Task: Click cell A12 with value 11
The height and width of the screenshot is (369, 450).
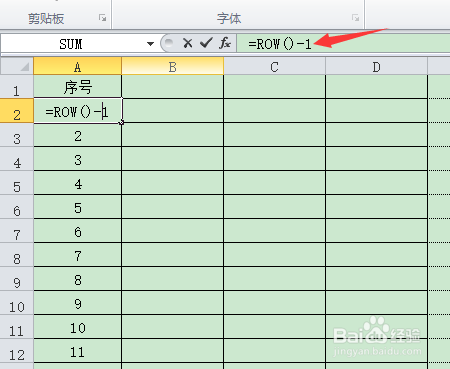Action: point(78,351)
